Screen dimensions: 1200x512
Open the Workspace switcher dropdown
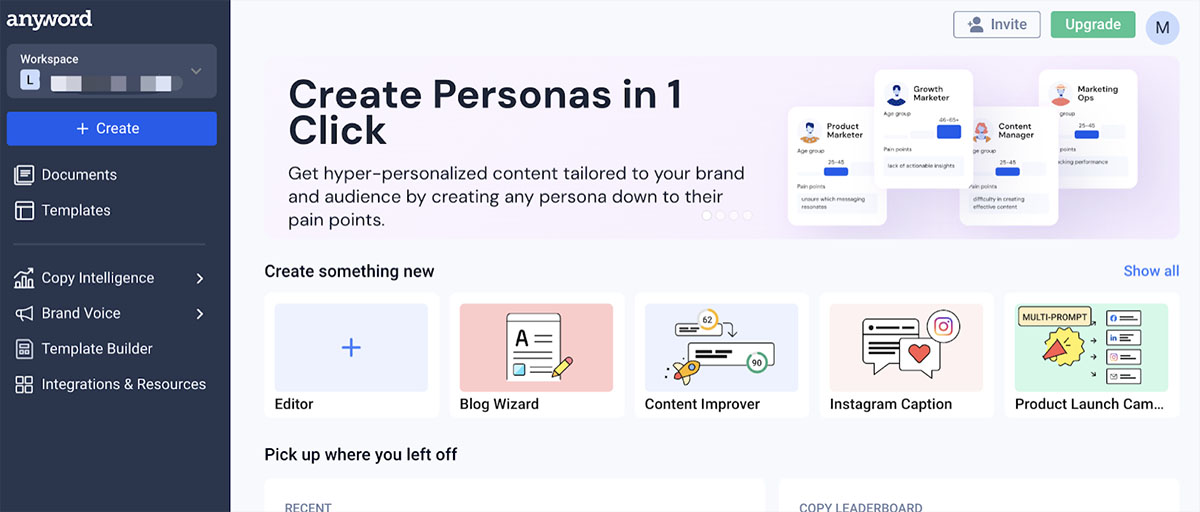click(196, 71)
